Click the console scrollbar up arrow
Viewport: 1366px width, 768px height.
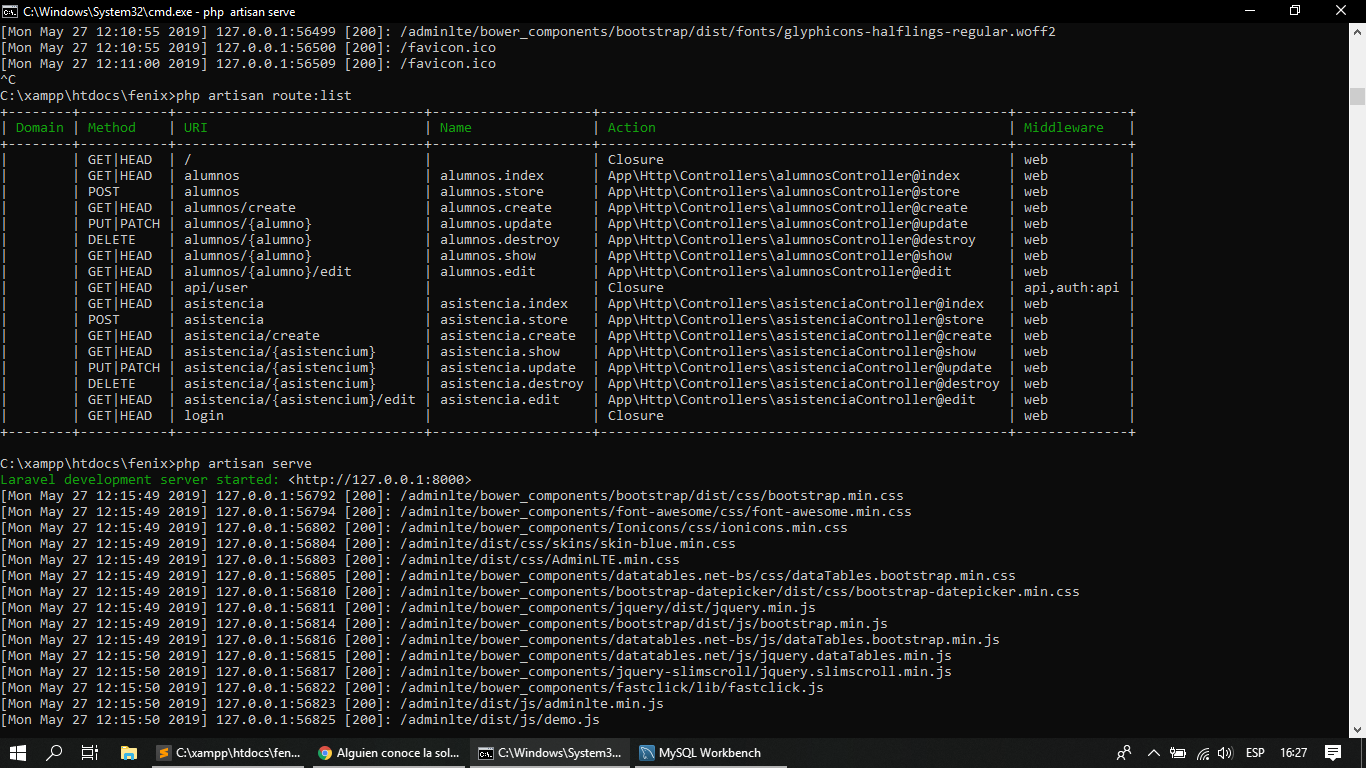click(x=1357, y=30)
